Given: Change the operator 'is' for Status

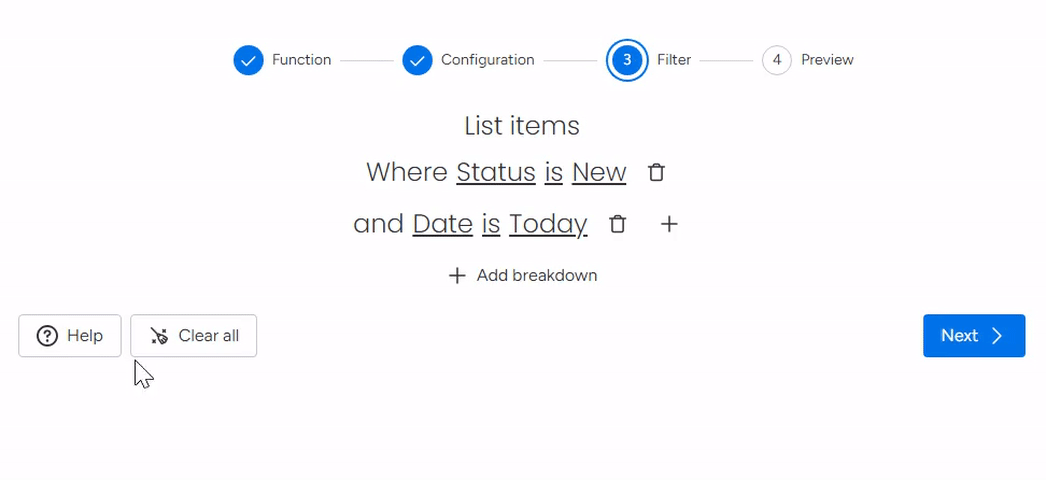Looking at the screenshot, I should [554, 173].
